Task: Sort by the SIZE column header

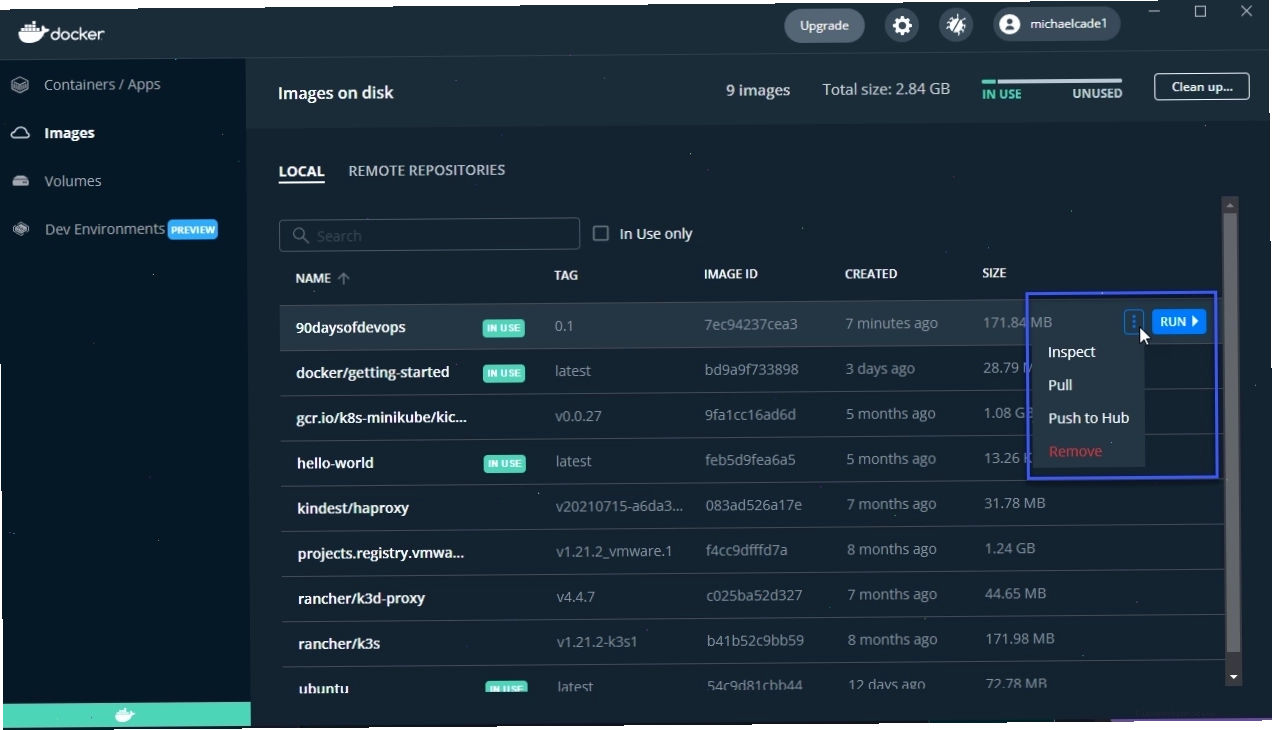Action: point(994,273)
